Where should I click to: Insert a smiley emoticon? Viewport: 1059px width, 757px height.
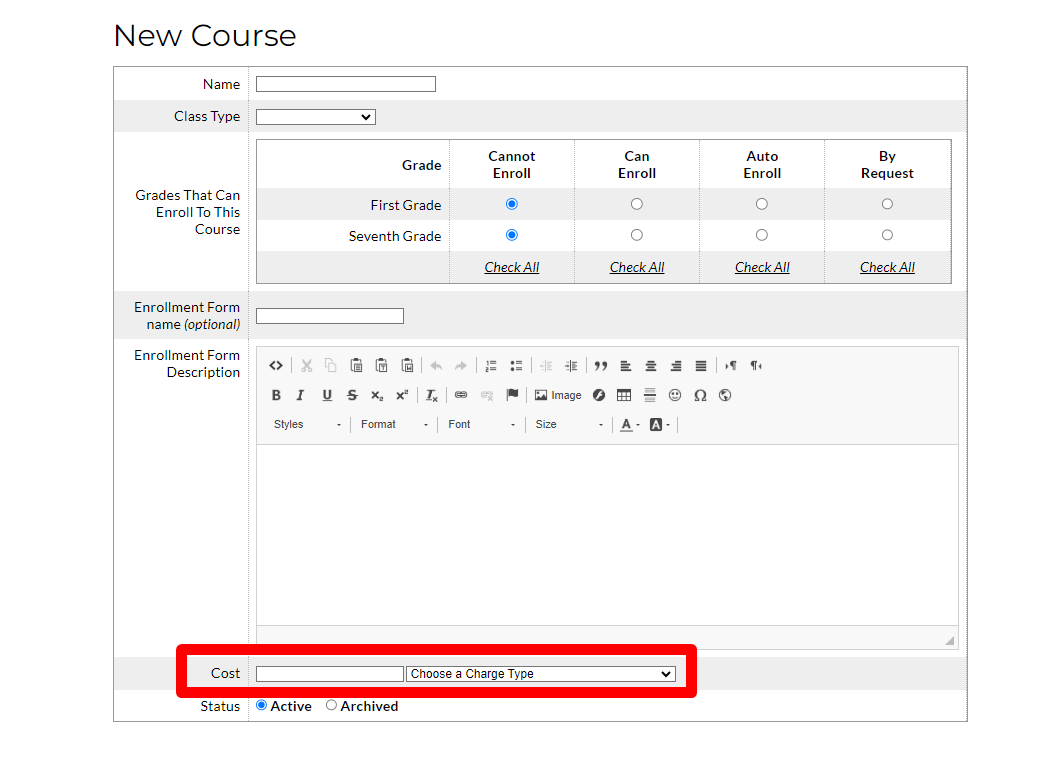[674, 394]
